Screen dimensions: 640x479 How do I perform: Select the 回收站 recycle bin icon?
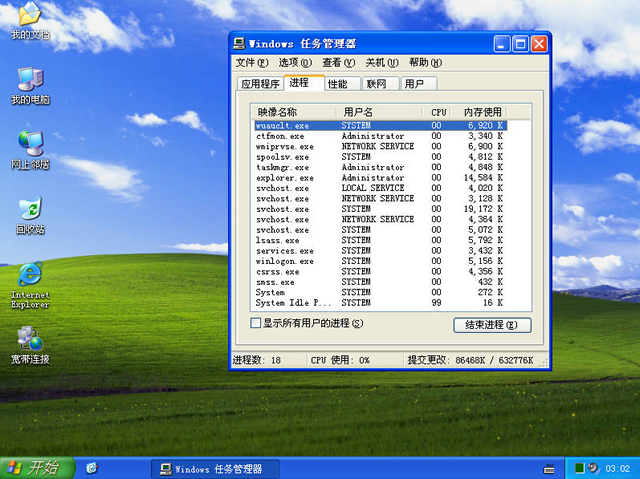click(30, 210)
